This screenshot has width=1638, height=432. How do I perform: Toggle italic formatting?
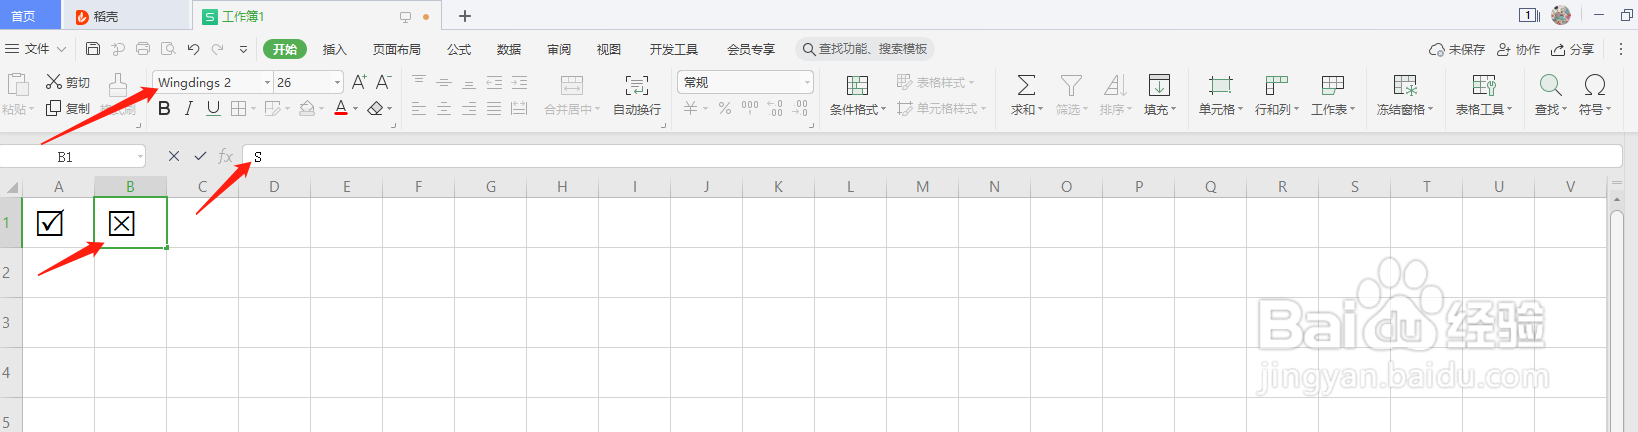[x=188, y=108]
